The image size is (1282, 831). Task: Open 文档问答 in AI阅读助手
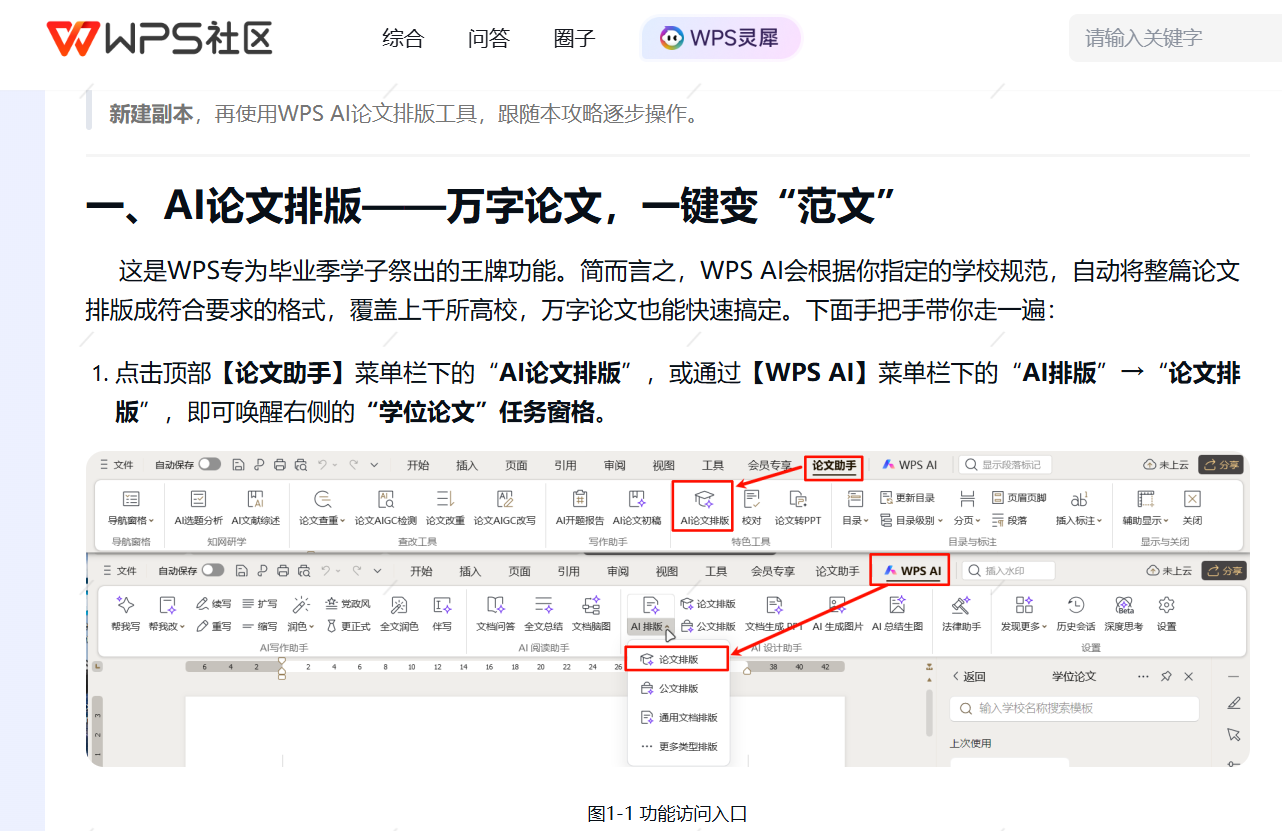(x=495, y=613)
